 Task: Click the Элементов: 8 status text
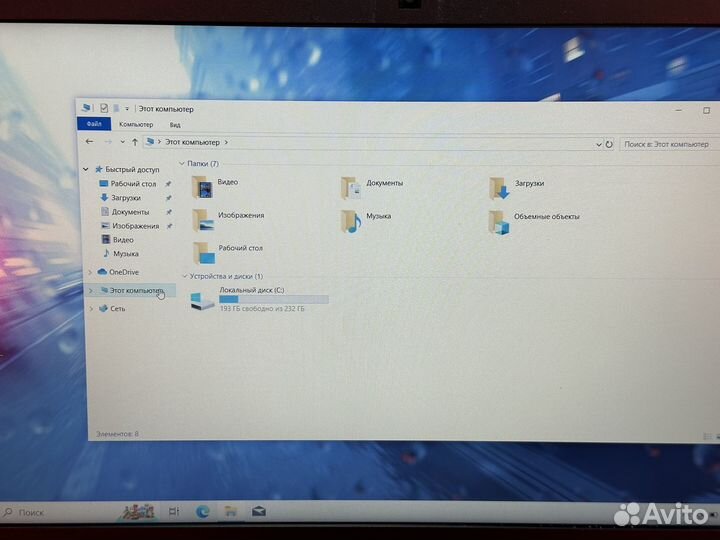tap(117, 433)
